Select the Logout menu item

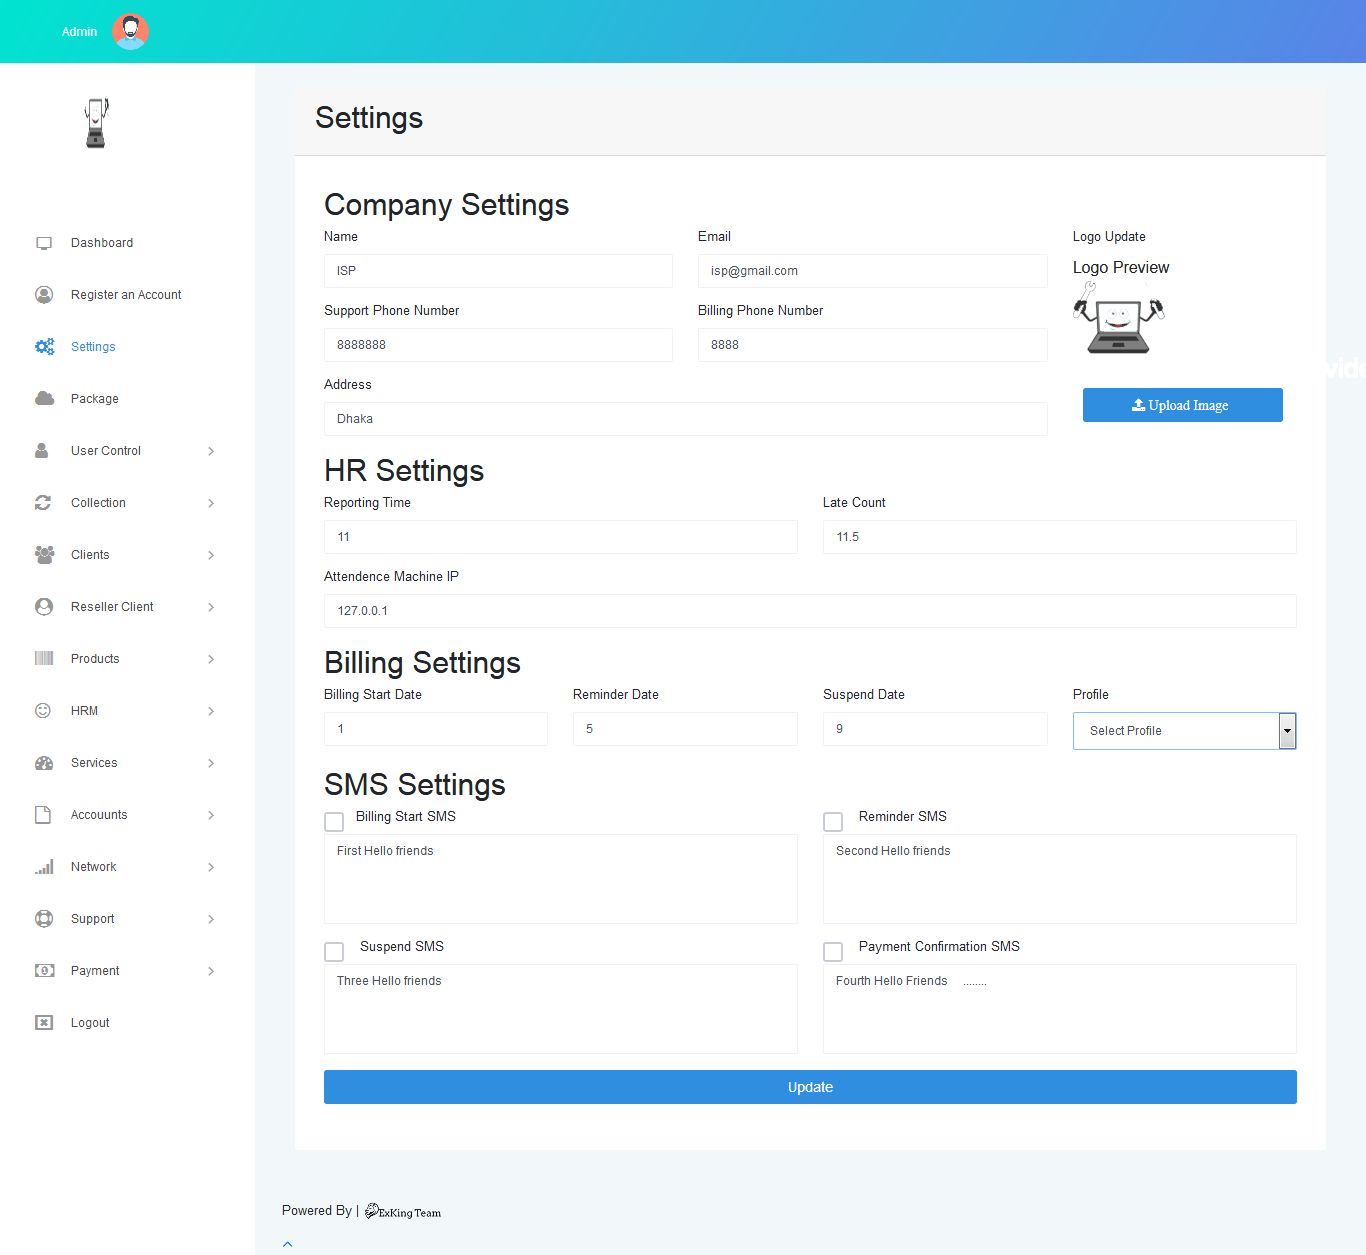[90, 1023]
